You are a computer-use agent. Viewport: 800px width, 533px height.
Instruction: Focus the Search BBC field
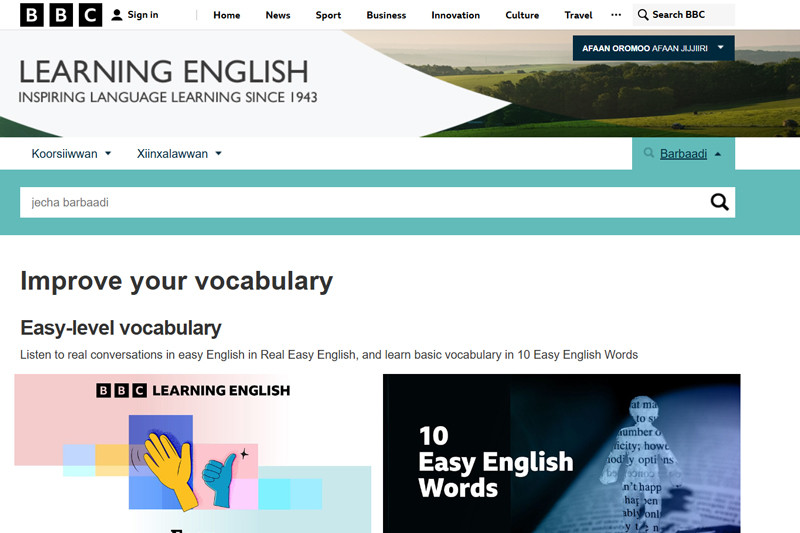tap(684, 15)
